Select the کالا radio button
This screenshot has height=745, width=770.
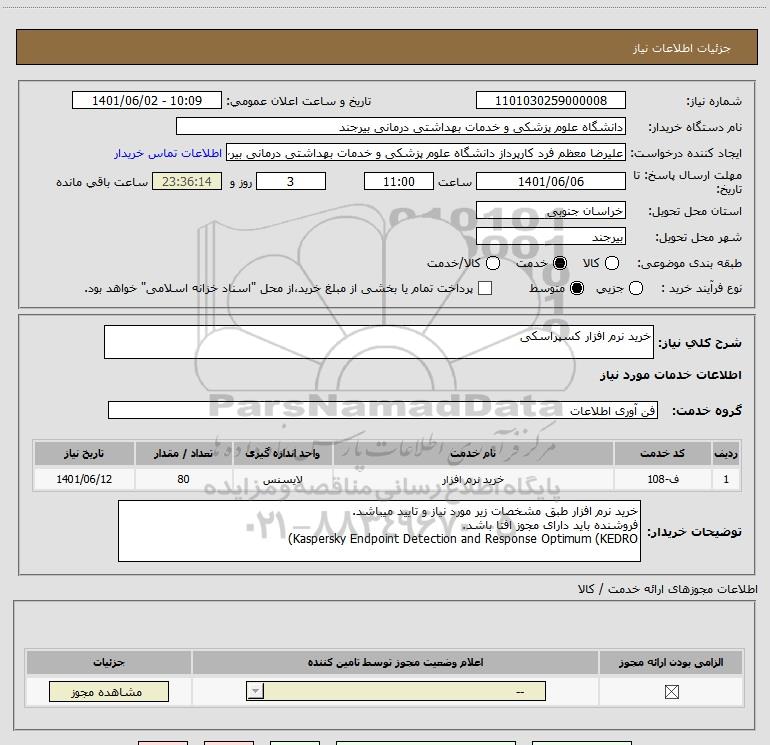pos(612,263)
